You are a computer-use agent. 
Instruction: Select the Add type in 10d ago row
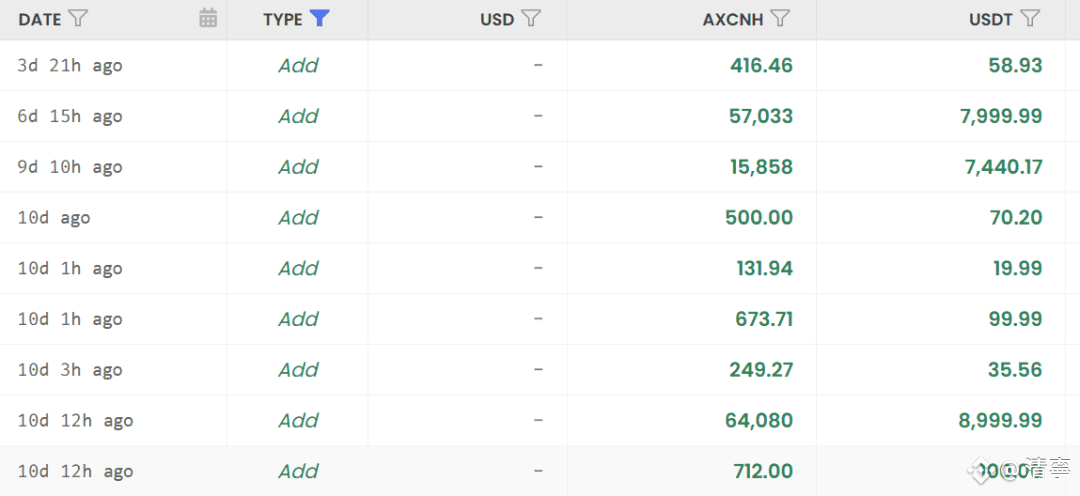298,218
